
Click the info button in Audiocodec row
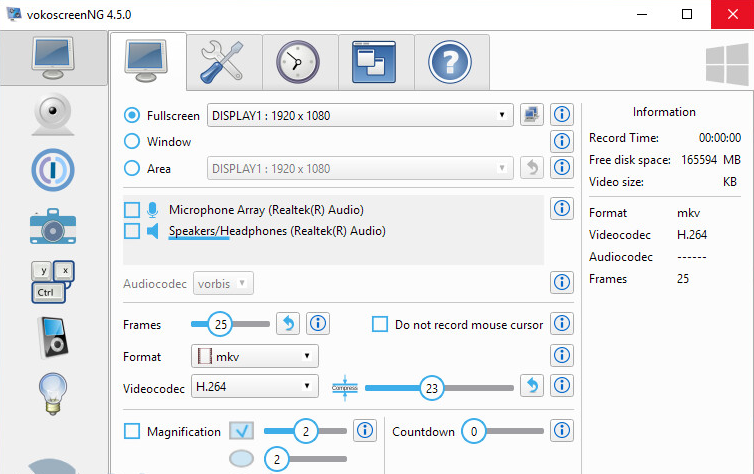click(x=562, y=282)
